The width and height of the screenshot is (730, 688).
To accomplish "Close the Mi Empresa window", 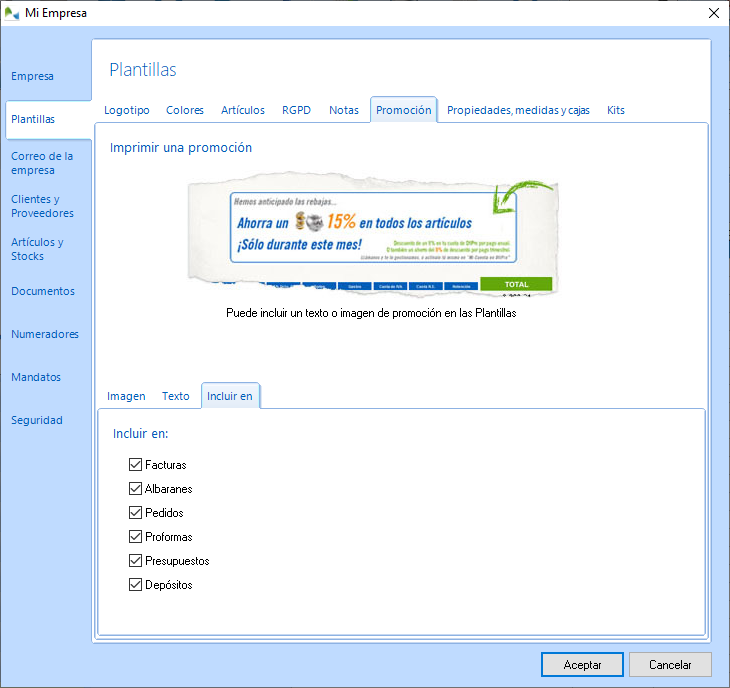I will pos(713,13).
